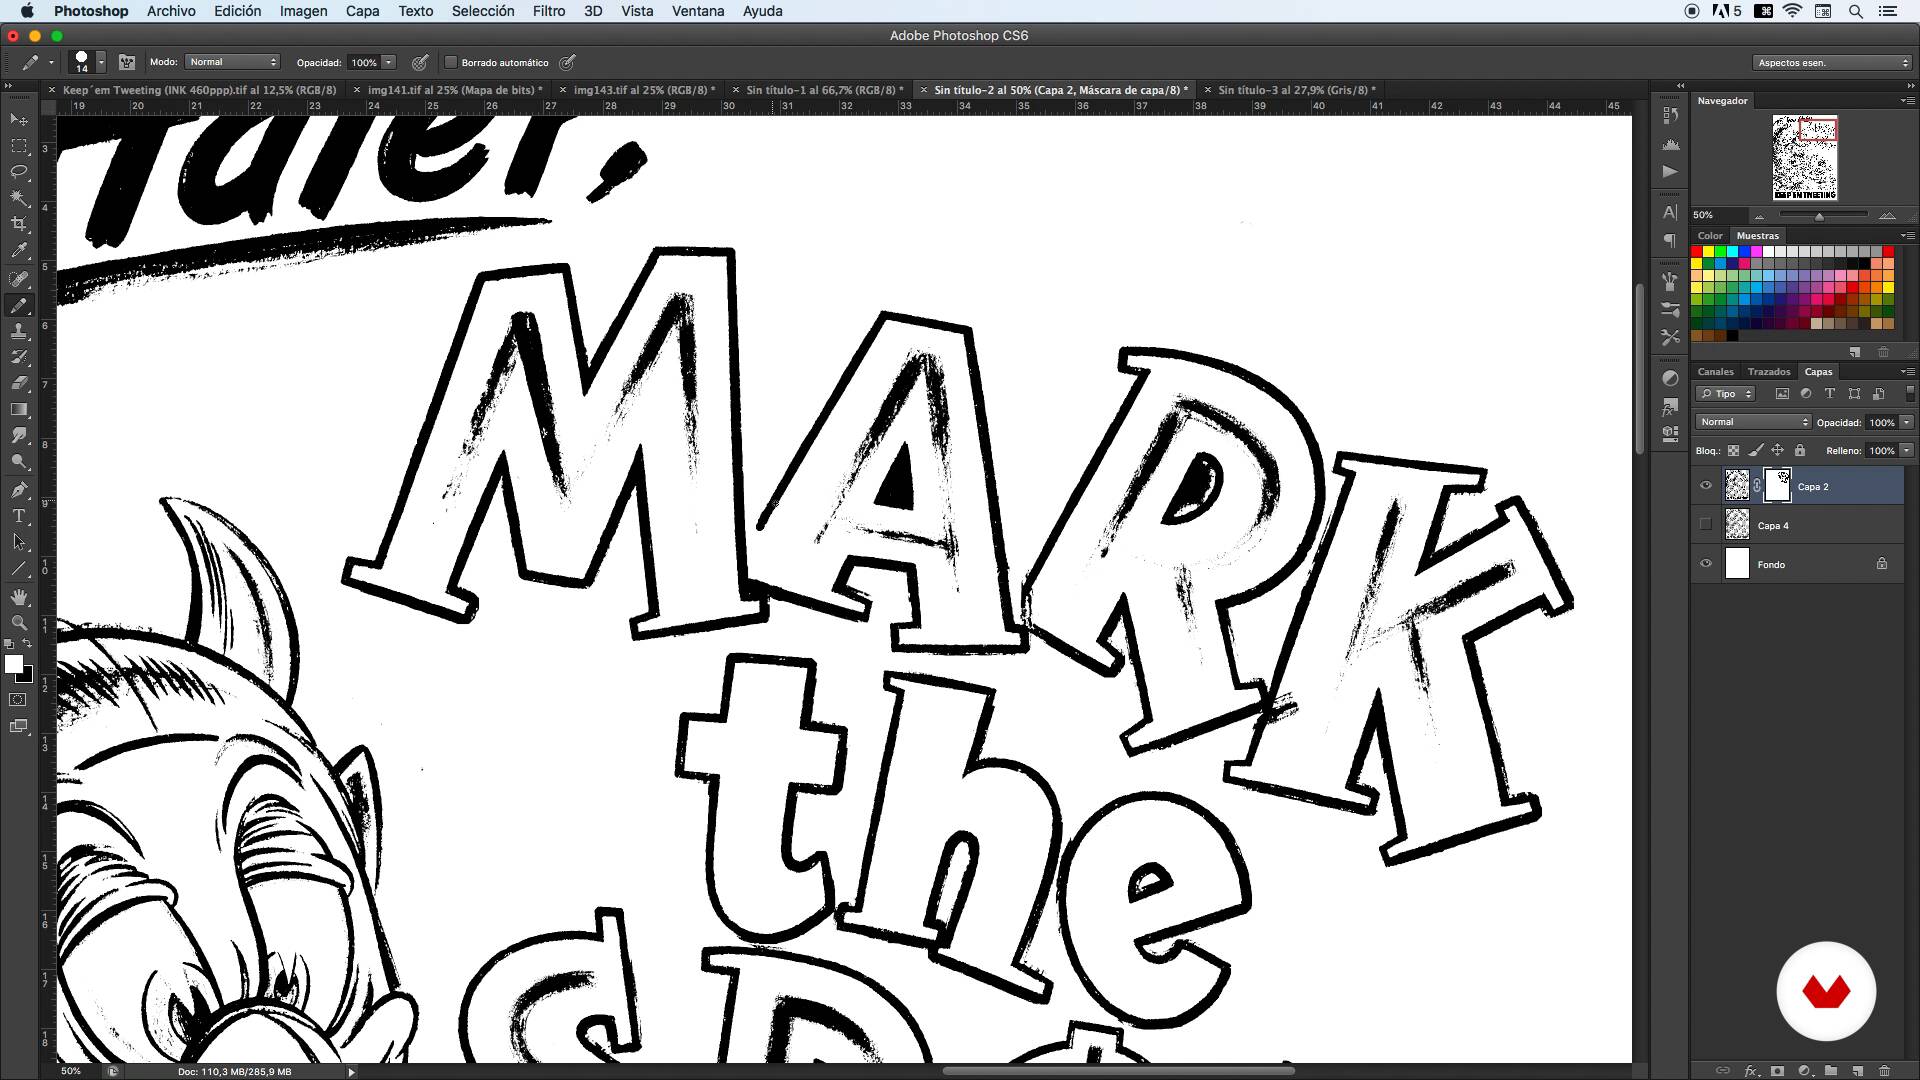This screenshot has width=1920, height=1080.
Task: Open the layer Opacidad slider dropdown
Action: pos(1907,422)
